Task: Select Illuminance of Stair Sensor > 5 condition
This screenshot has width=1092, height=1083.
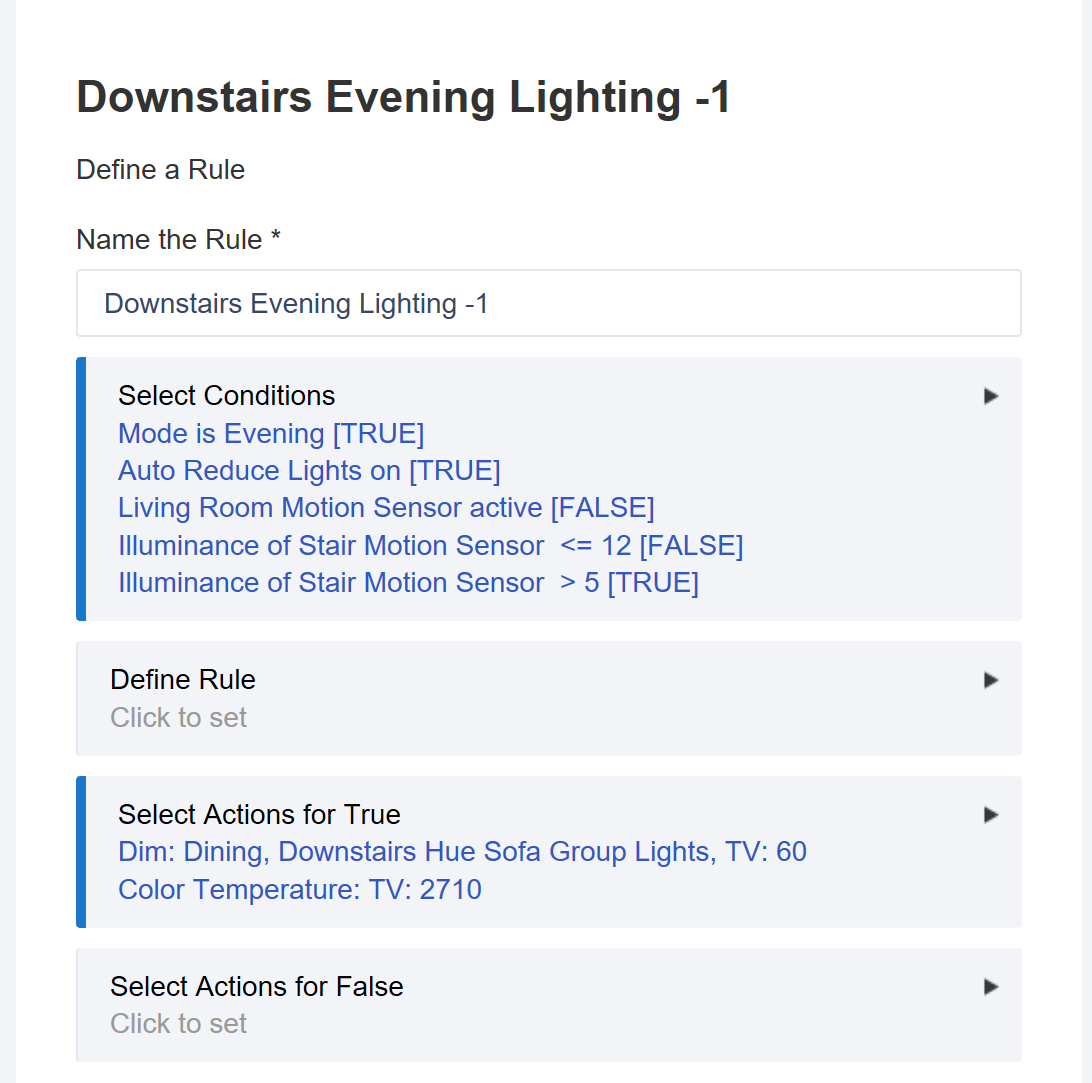Action: pos(408,583)
